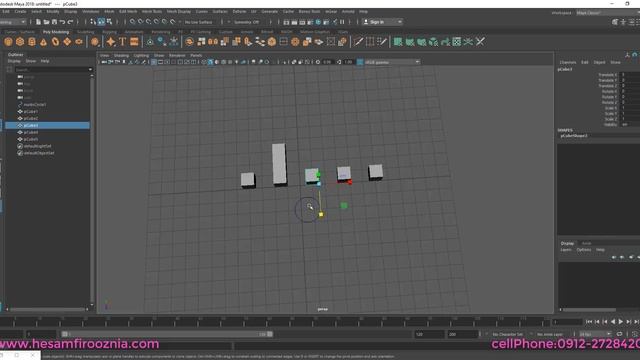Open the Deform menu
Image resolution: width=640 pixels, height=360 pixels.
[x=239, y=11]
